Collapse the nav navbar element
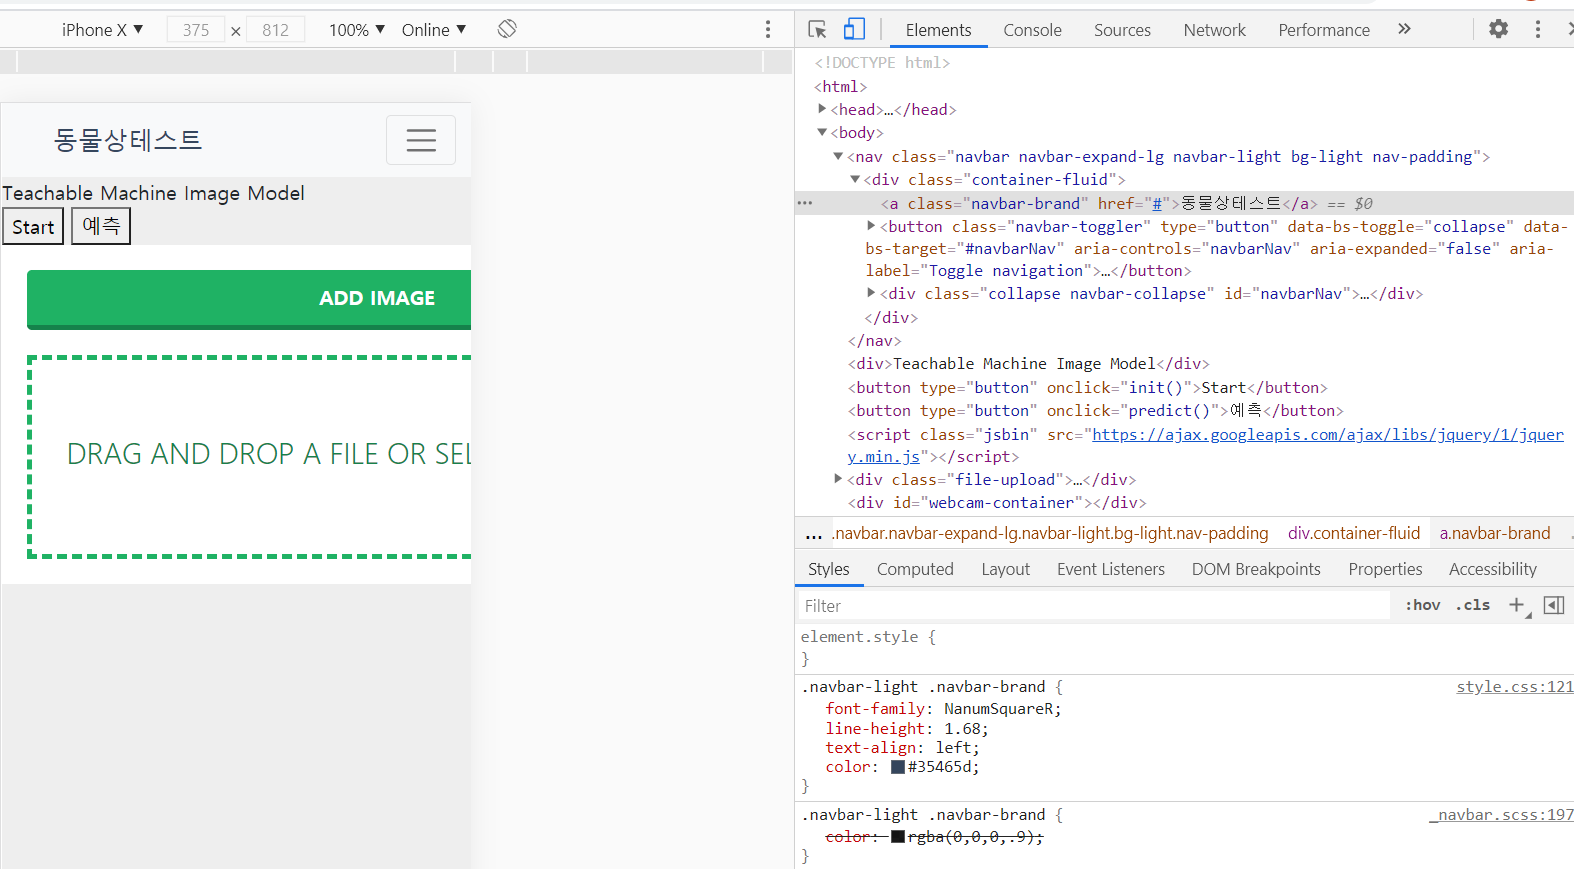The width and height of the screenshot is (1574, 869). click(838, 156)
